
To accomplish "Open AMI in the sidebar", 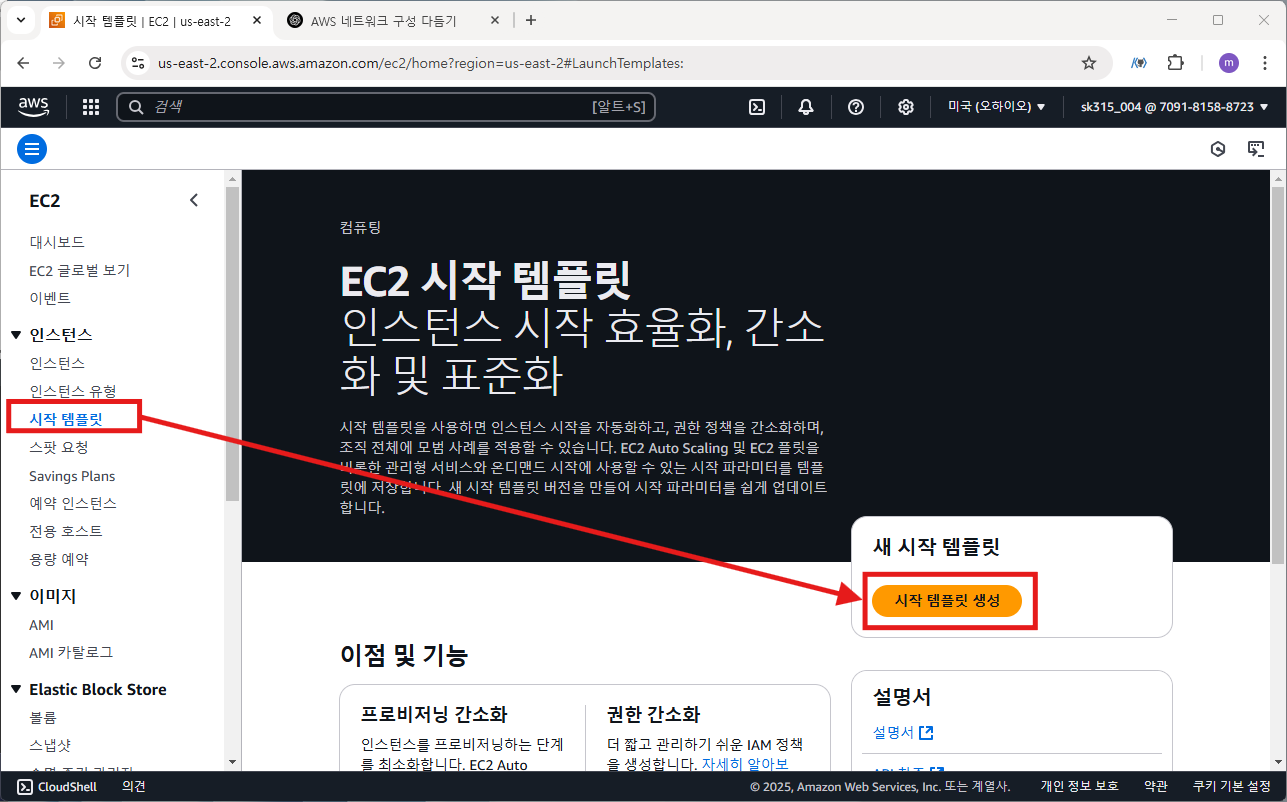I will (42, 625).
